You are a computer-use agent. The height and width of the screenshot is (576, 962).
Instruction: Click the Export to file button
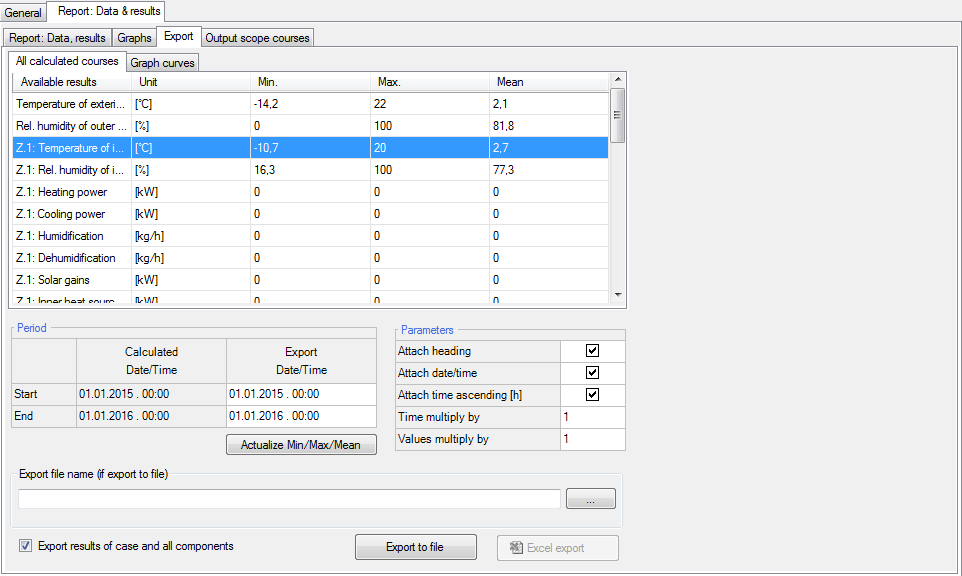415,547
